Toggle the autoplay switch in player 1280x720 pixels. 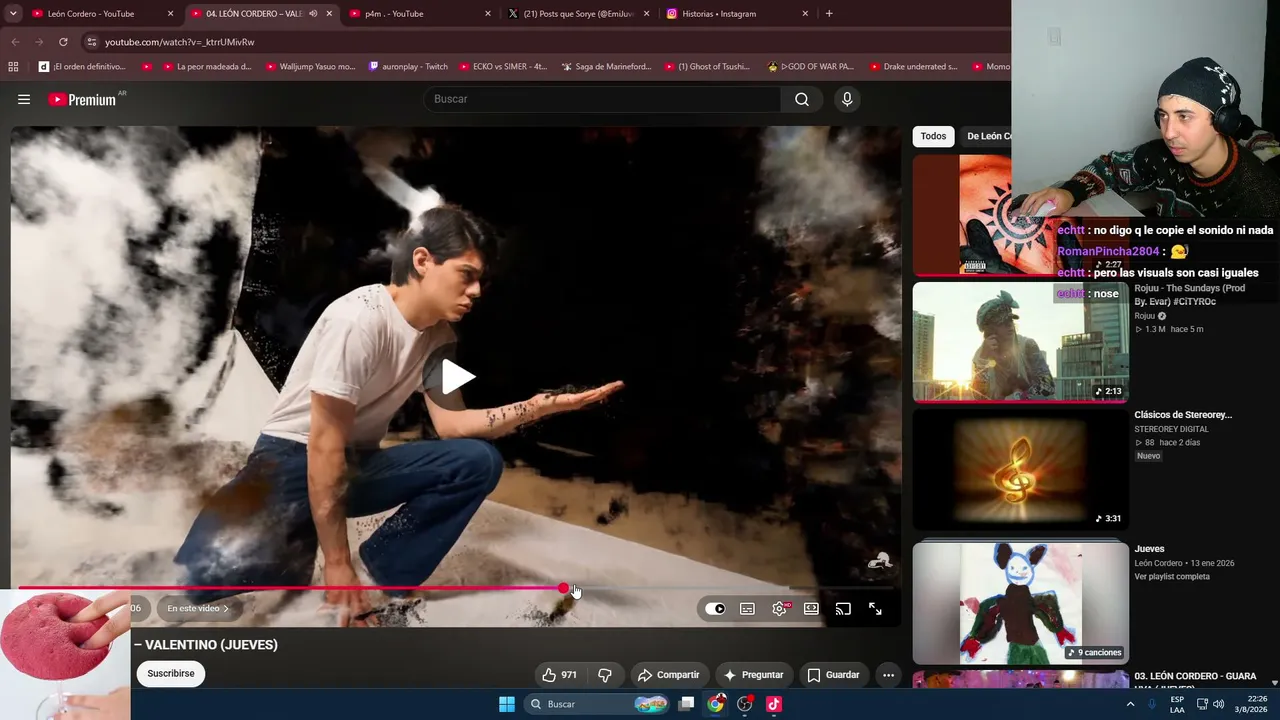click(715, 608)
